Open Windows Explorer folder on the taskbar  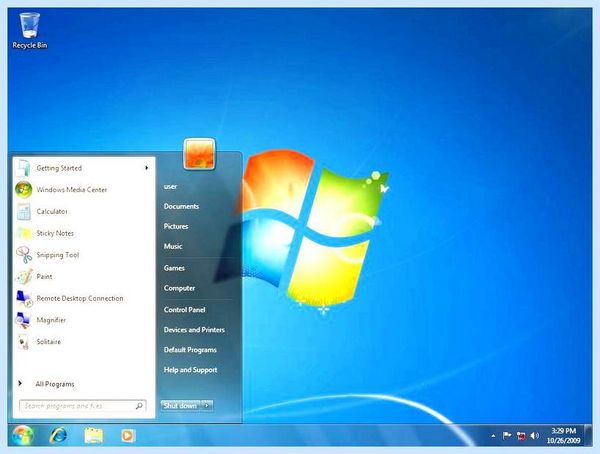[93, 436]
